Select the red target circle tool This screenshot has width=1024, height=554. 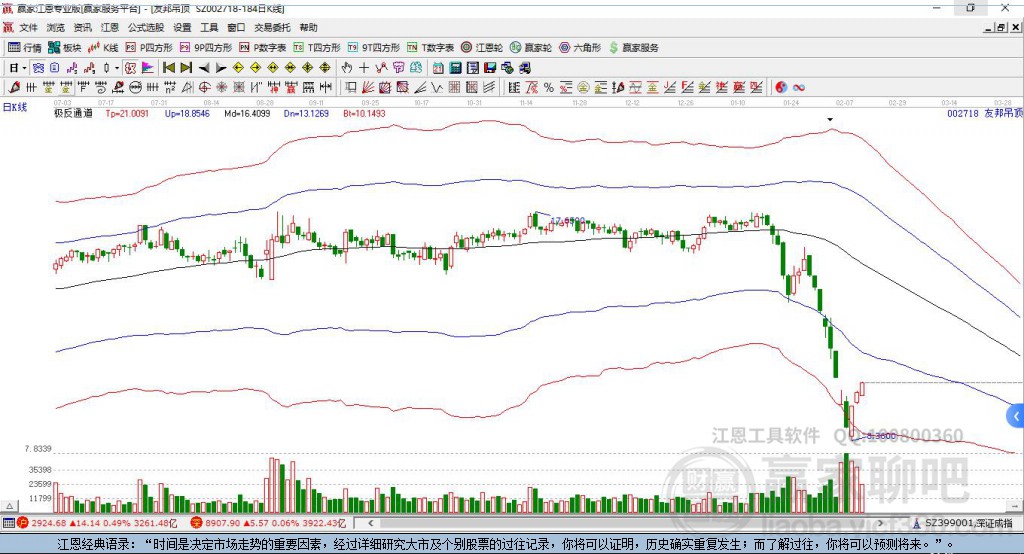[204, 87]
